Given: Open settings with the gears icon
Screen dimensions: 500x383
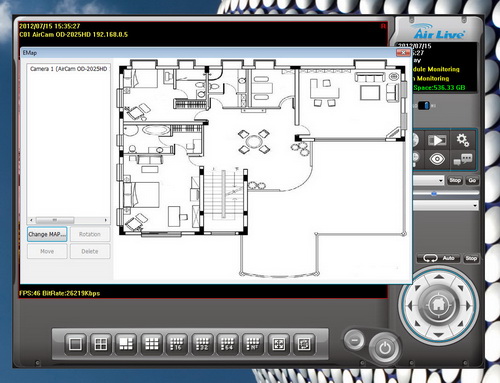Looking at the screenshot, I should click(x=463, y=140).
